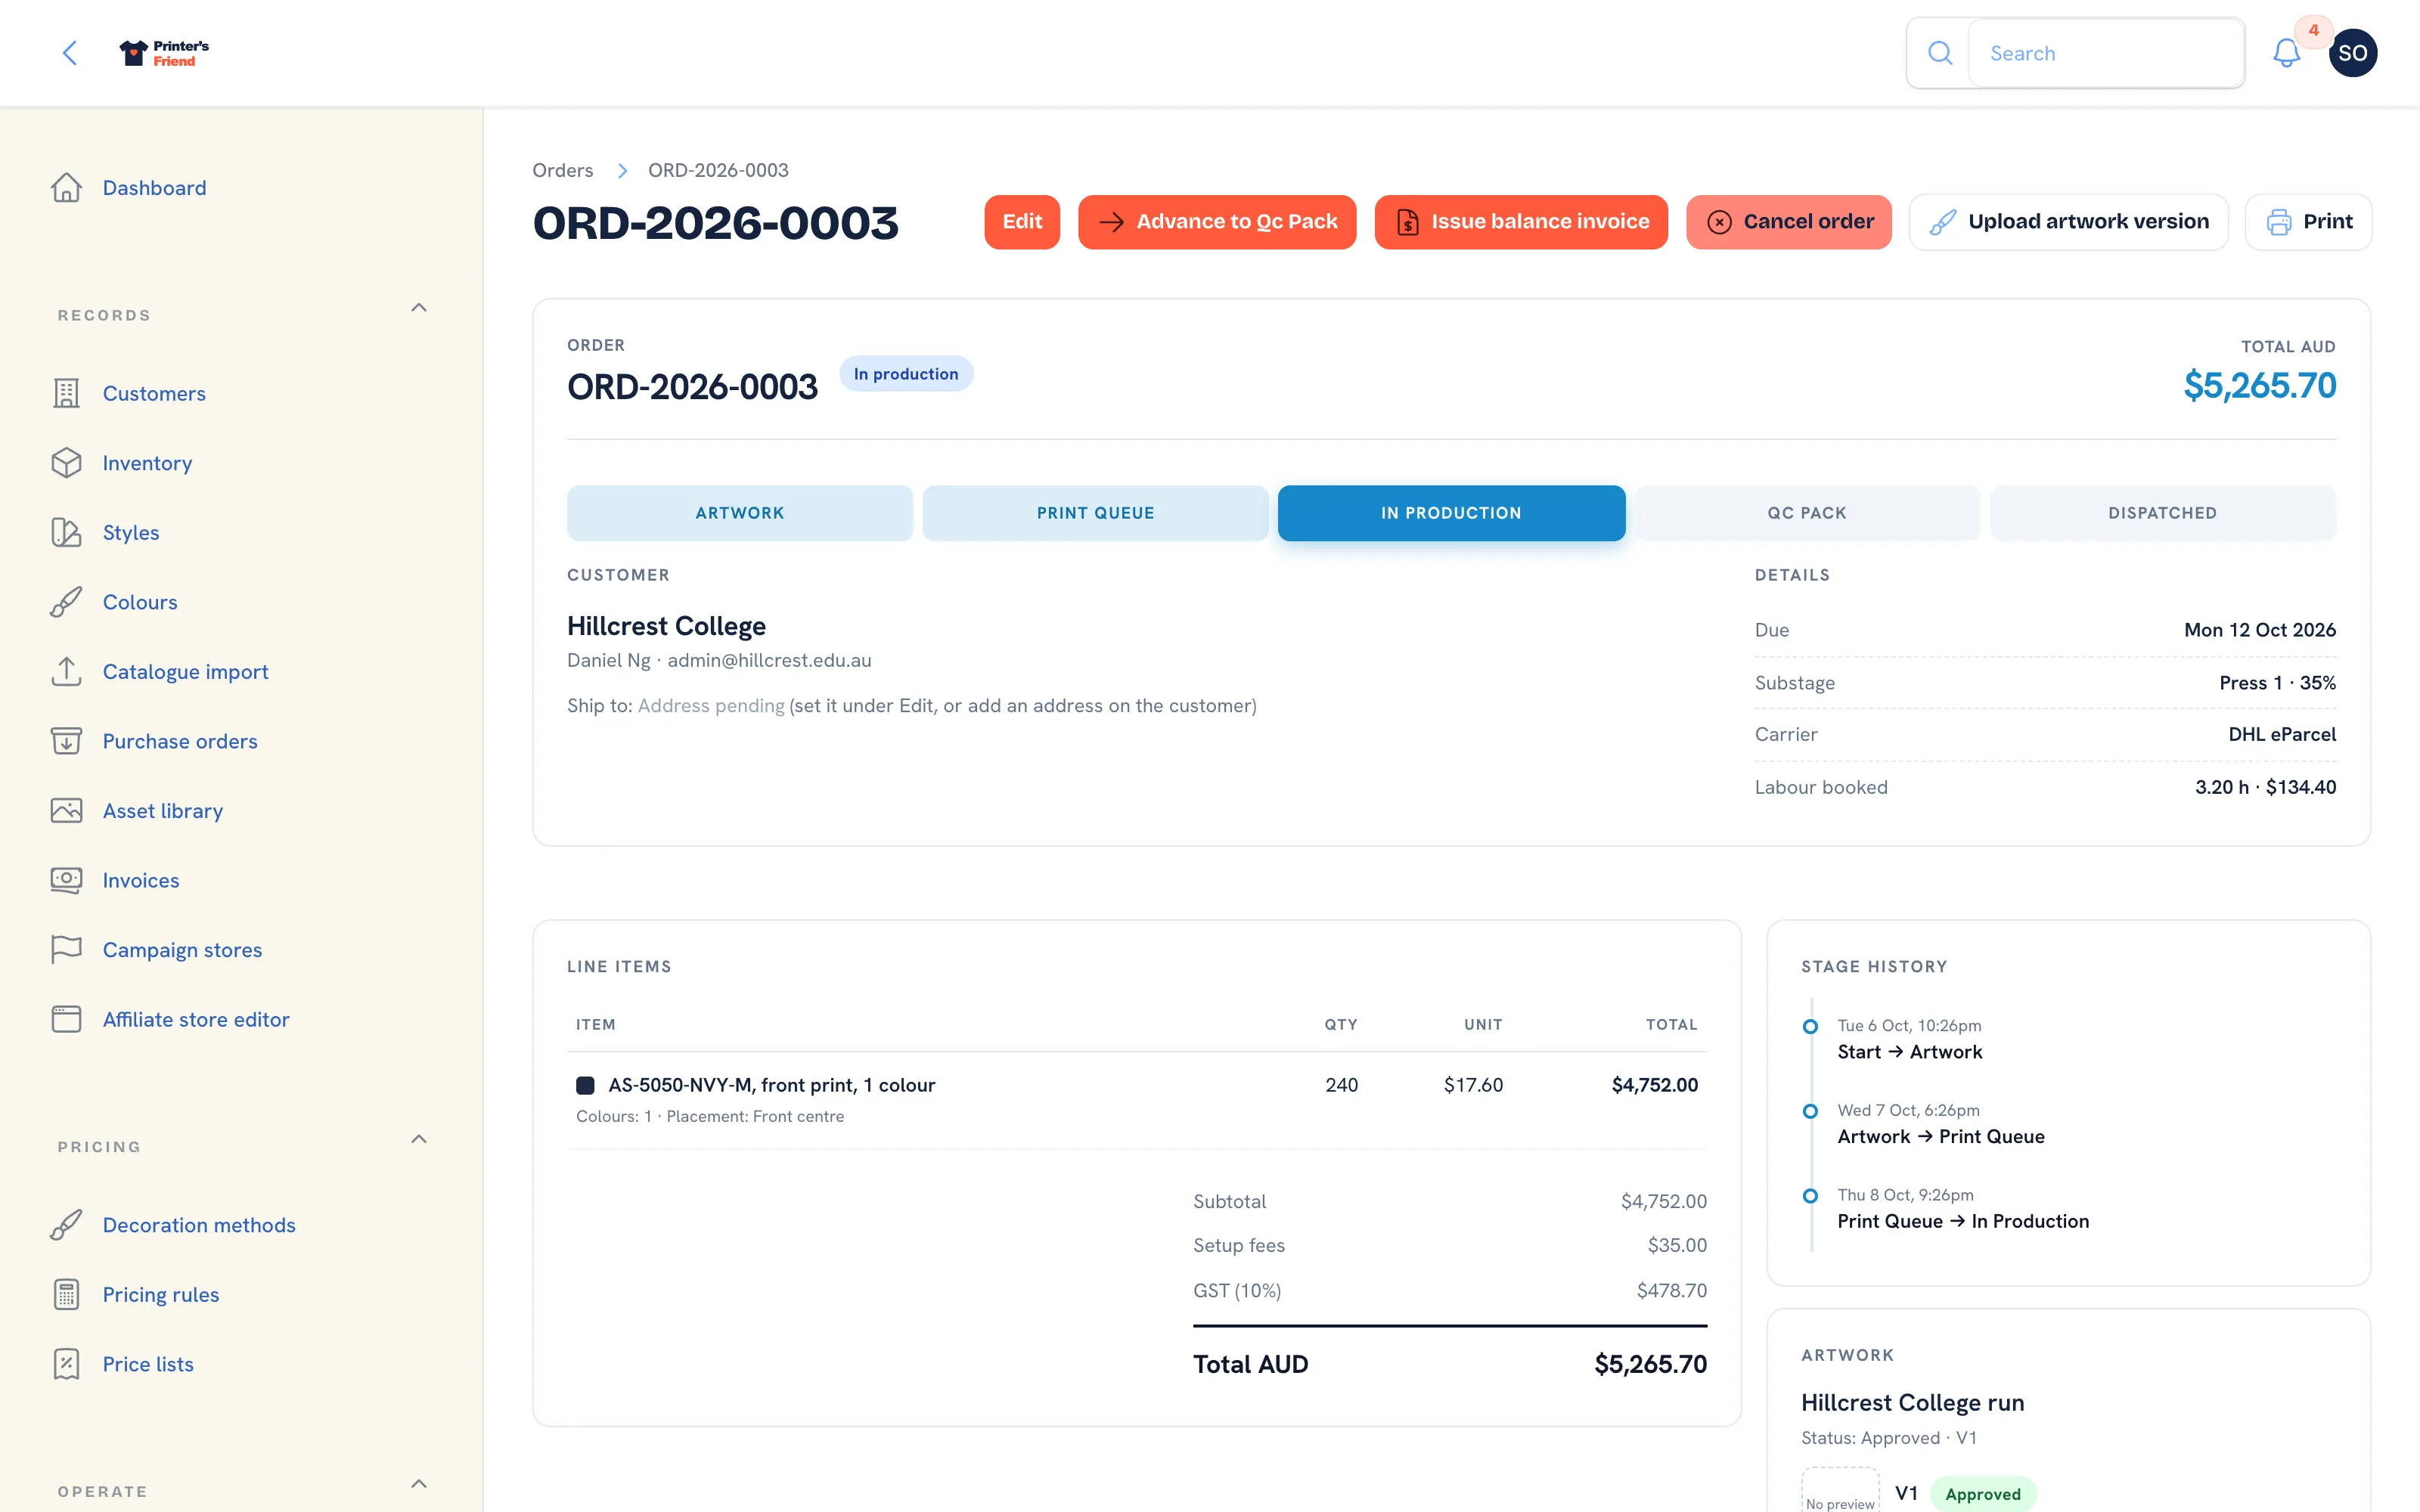Click the Catalogue import upload icon
The width and height of the screenshot is (2420, 1512).
[66, 671]
